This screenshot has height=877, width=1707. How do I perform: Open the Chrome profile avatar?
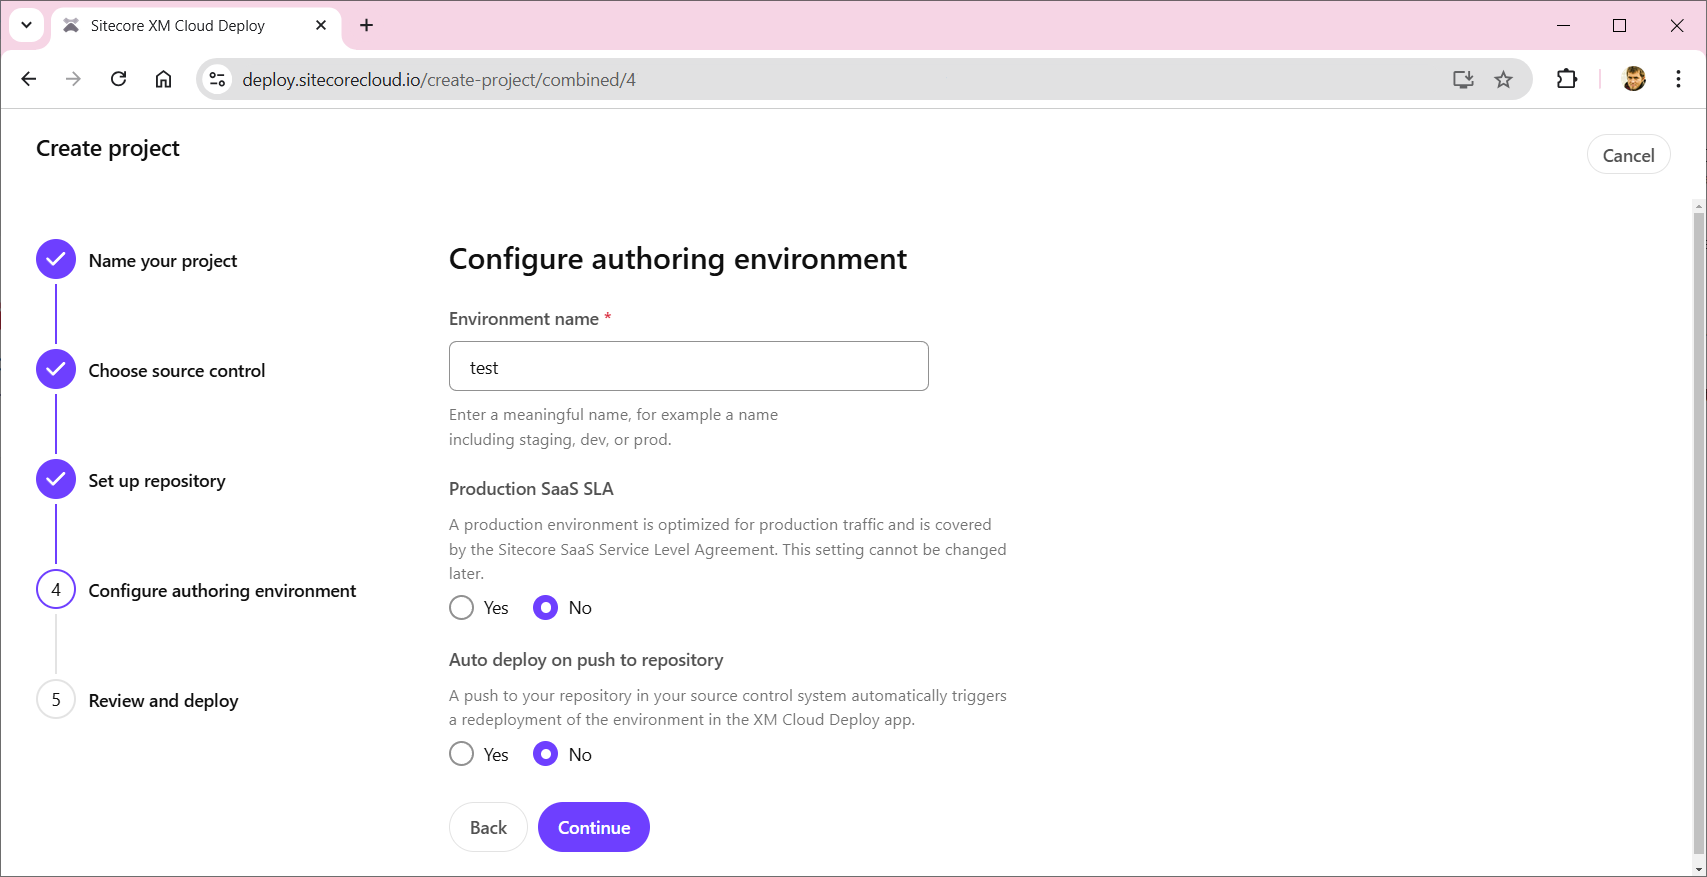coord(1634,79)
